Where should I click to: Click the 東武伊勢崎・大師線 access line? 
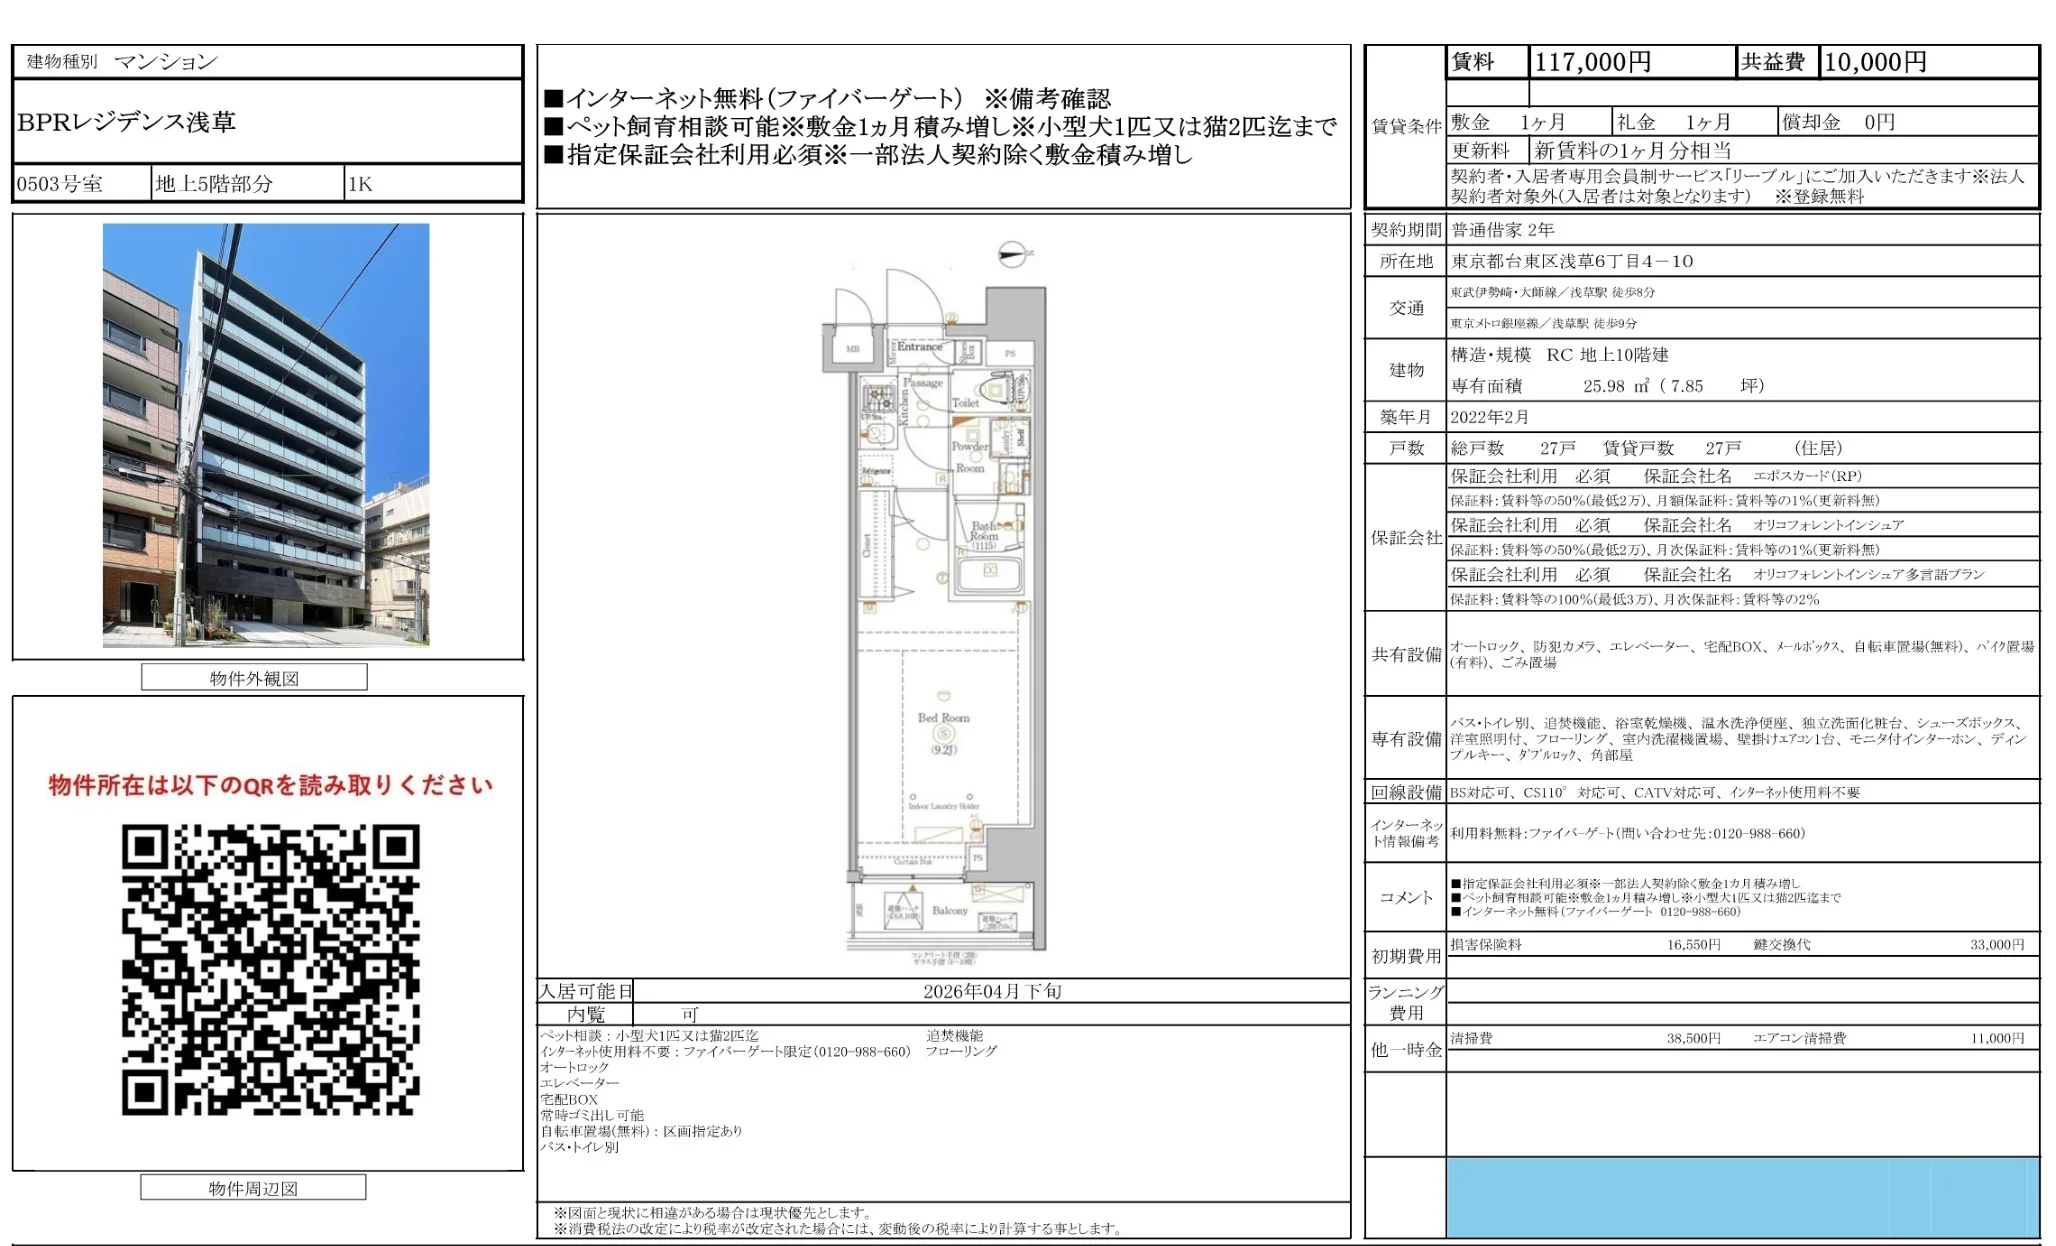(x=1553, y=292)
